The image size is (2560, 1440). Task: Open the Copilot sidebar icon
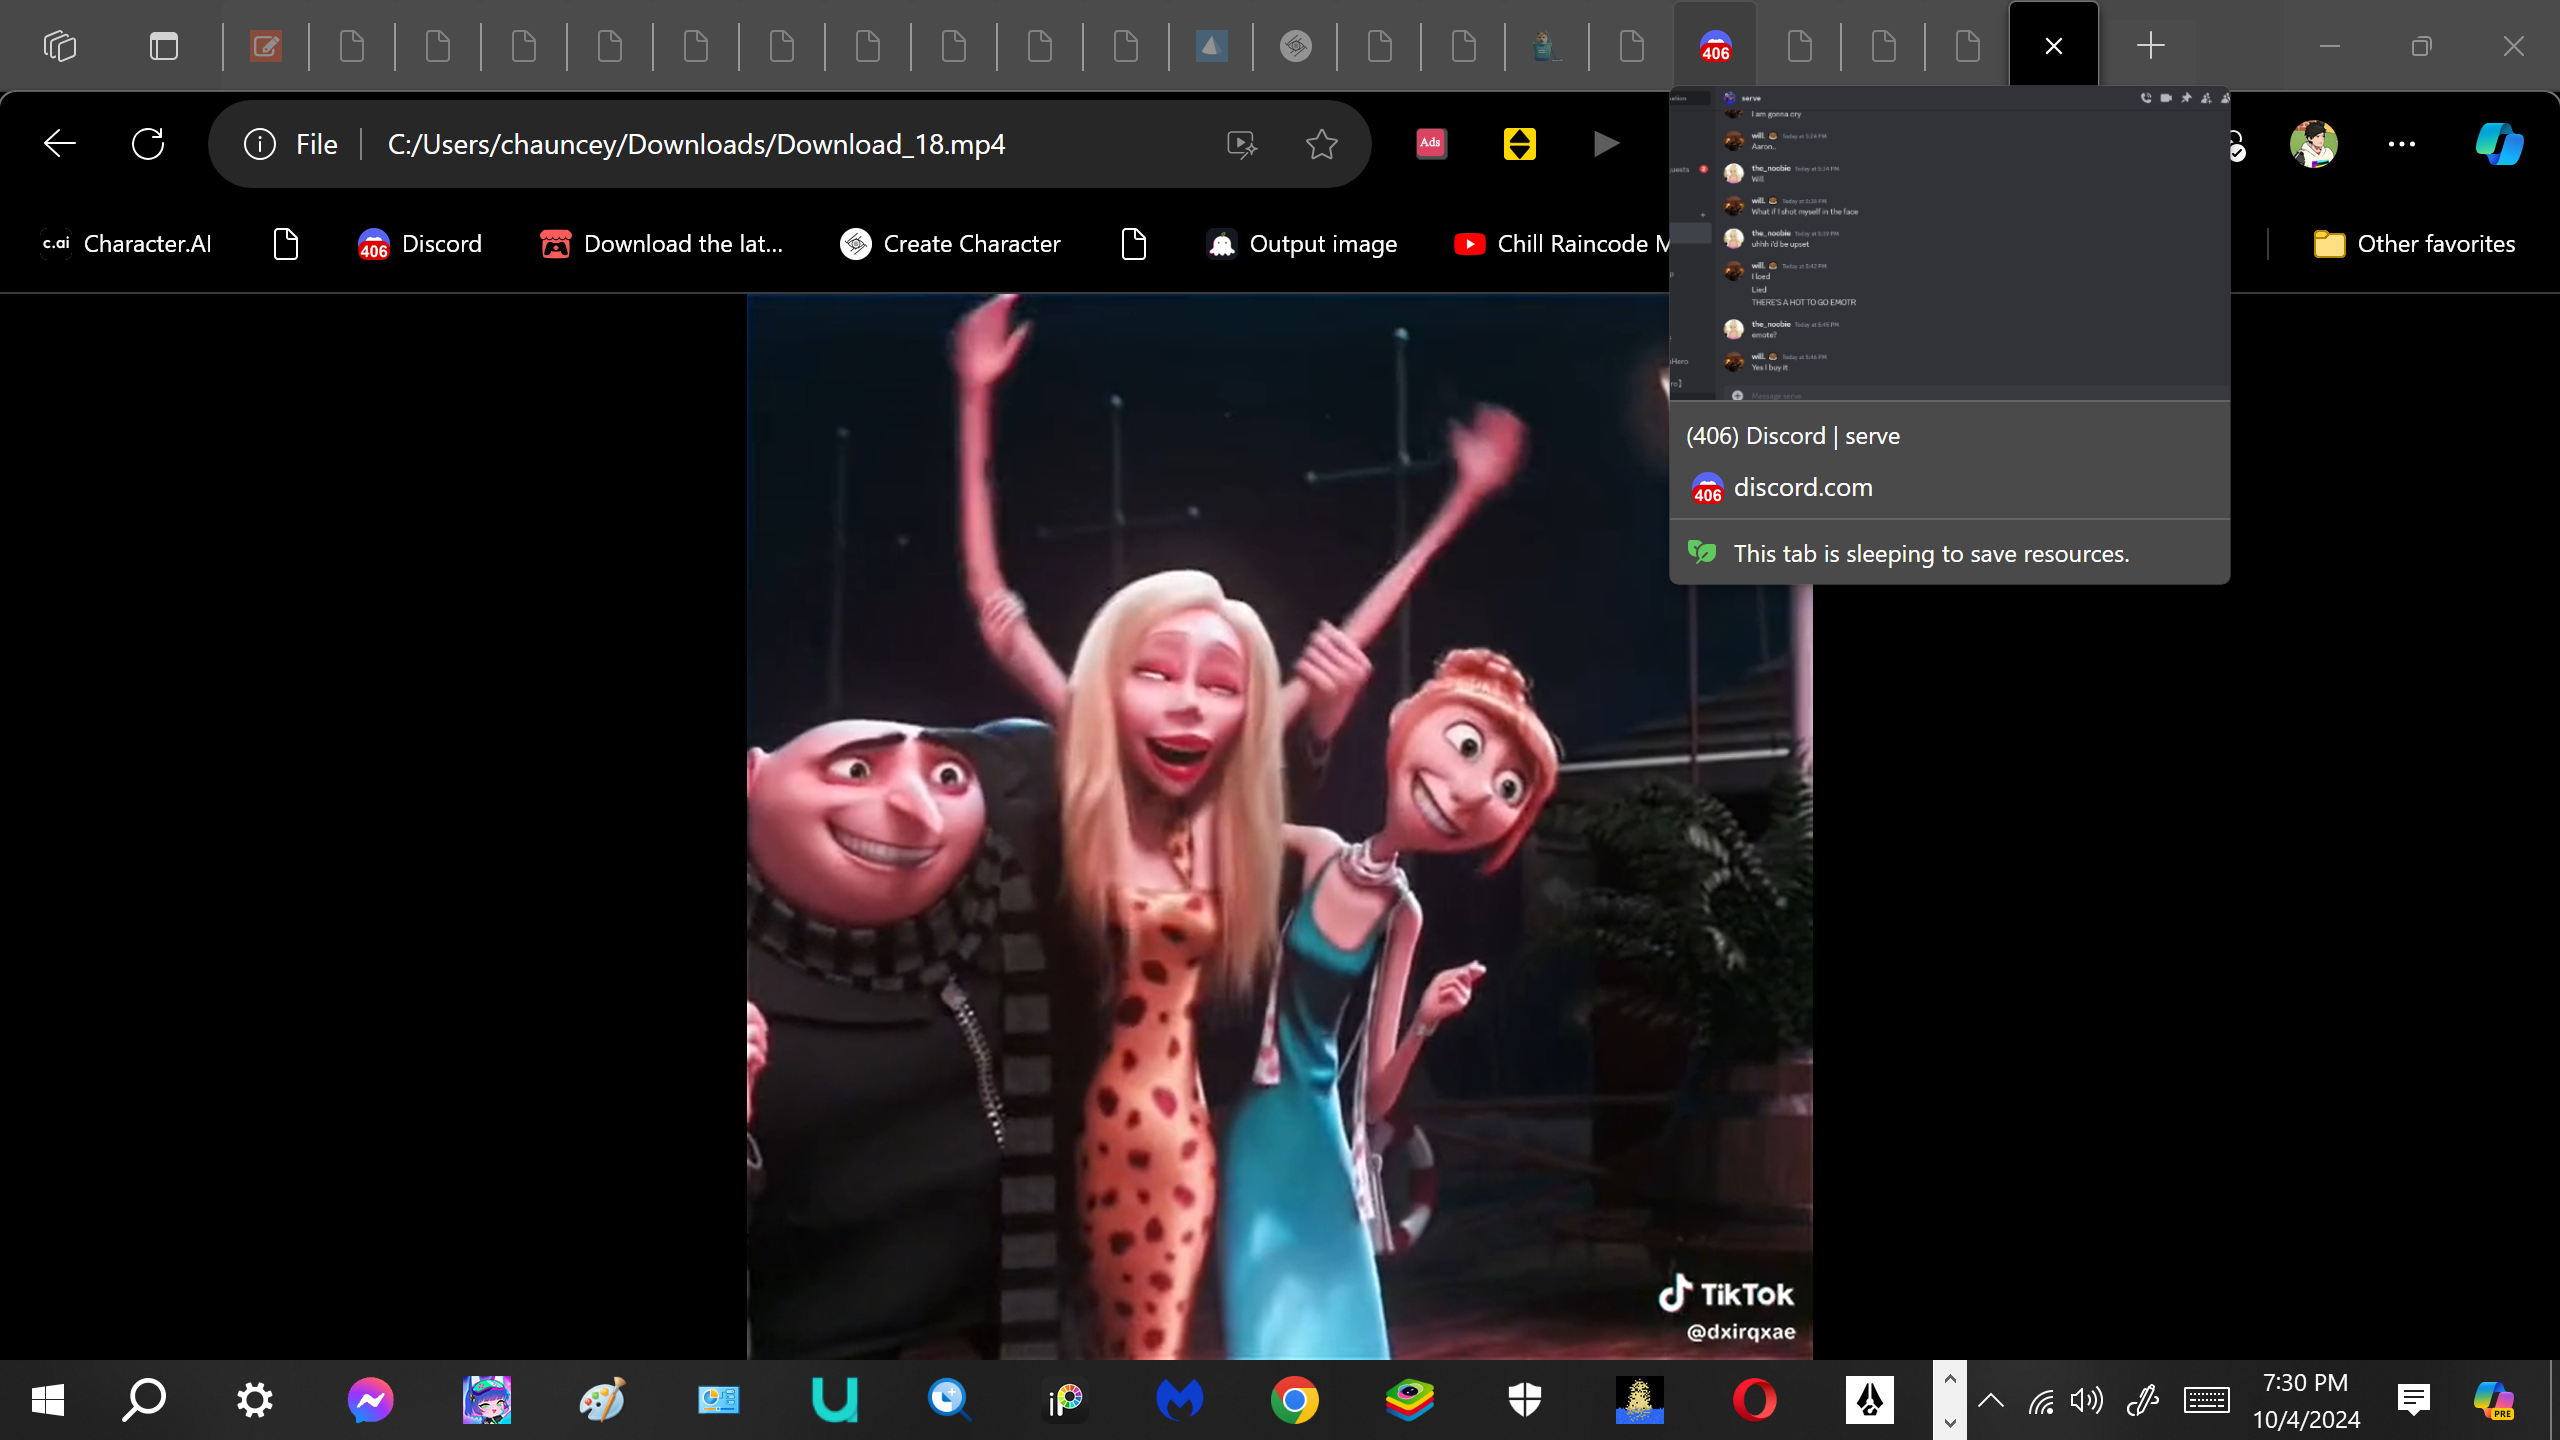(2499, 144)
